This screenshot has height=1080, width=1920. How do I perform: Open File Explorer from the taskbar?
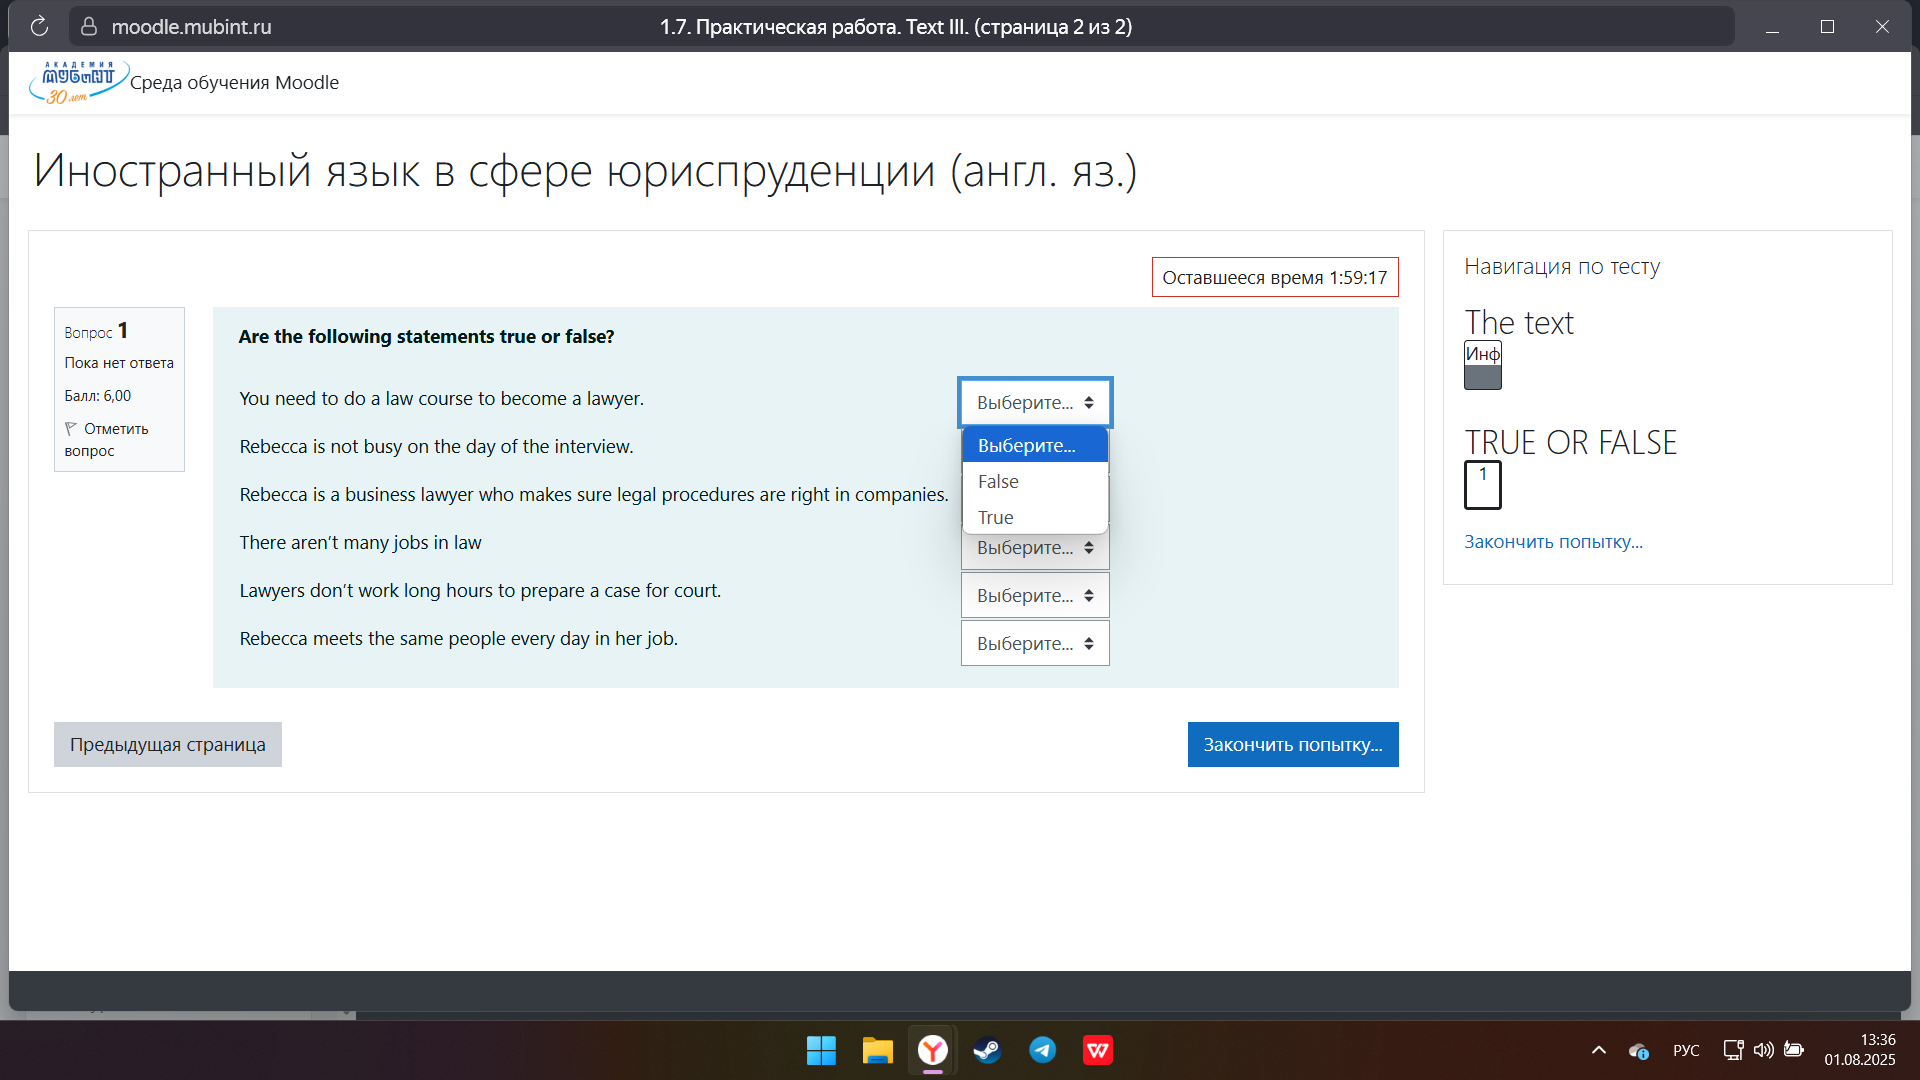[x=877, y=1050]
